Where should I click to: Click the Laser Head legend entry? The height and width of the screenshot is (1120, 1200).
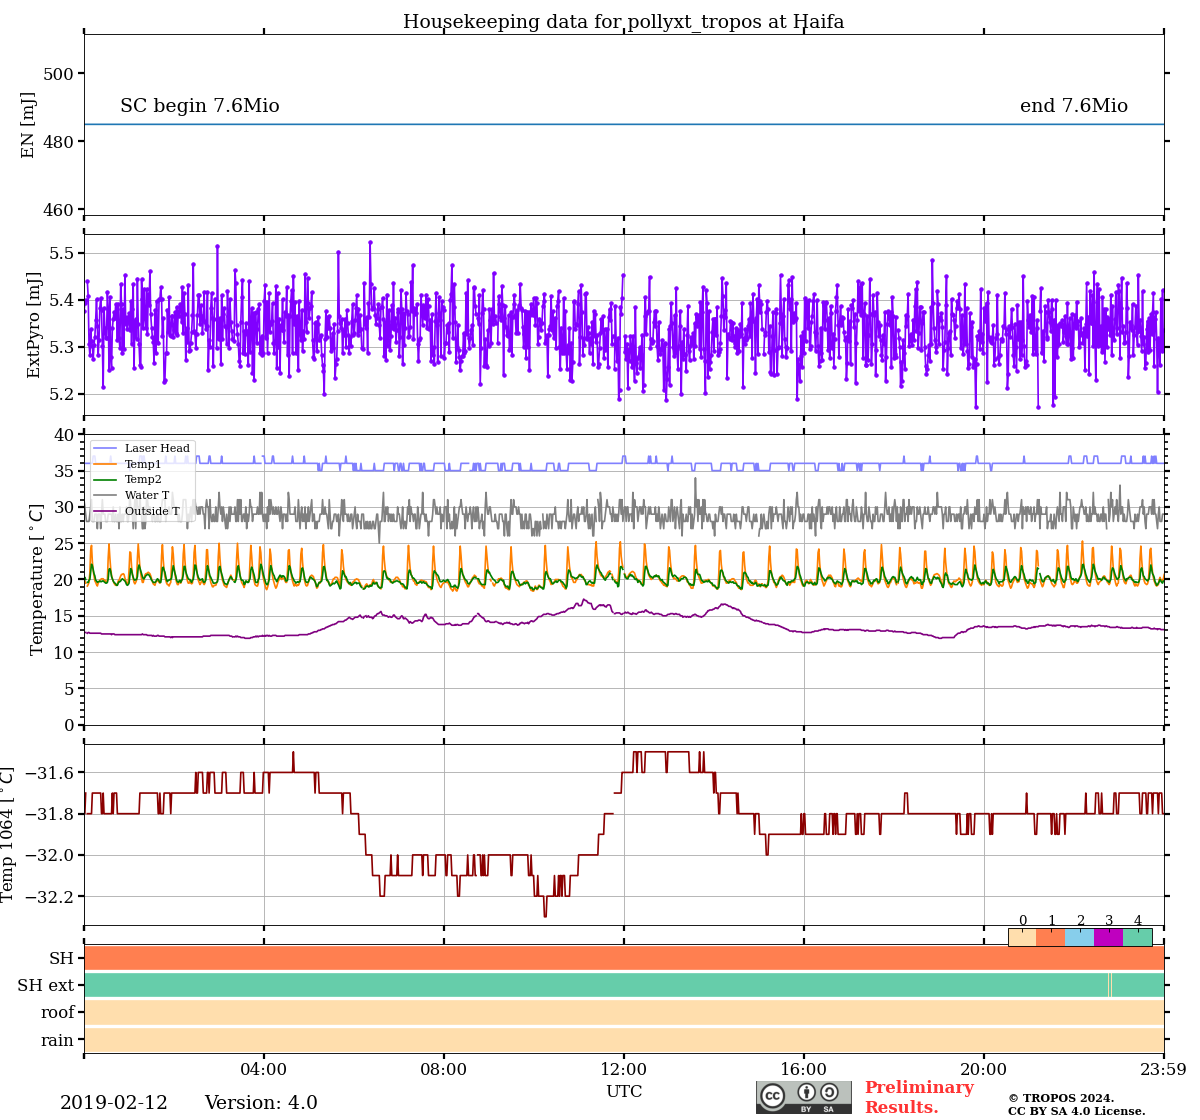[142, 448]
